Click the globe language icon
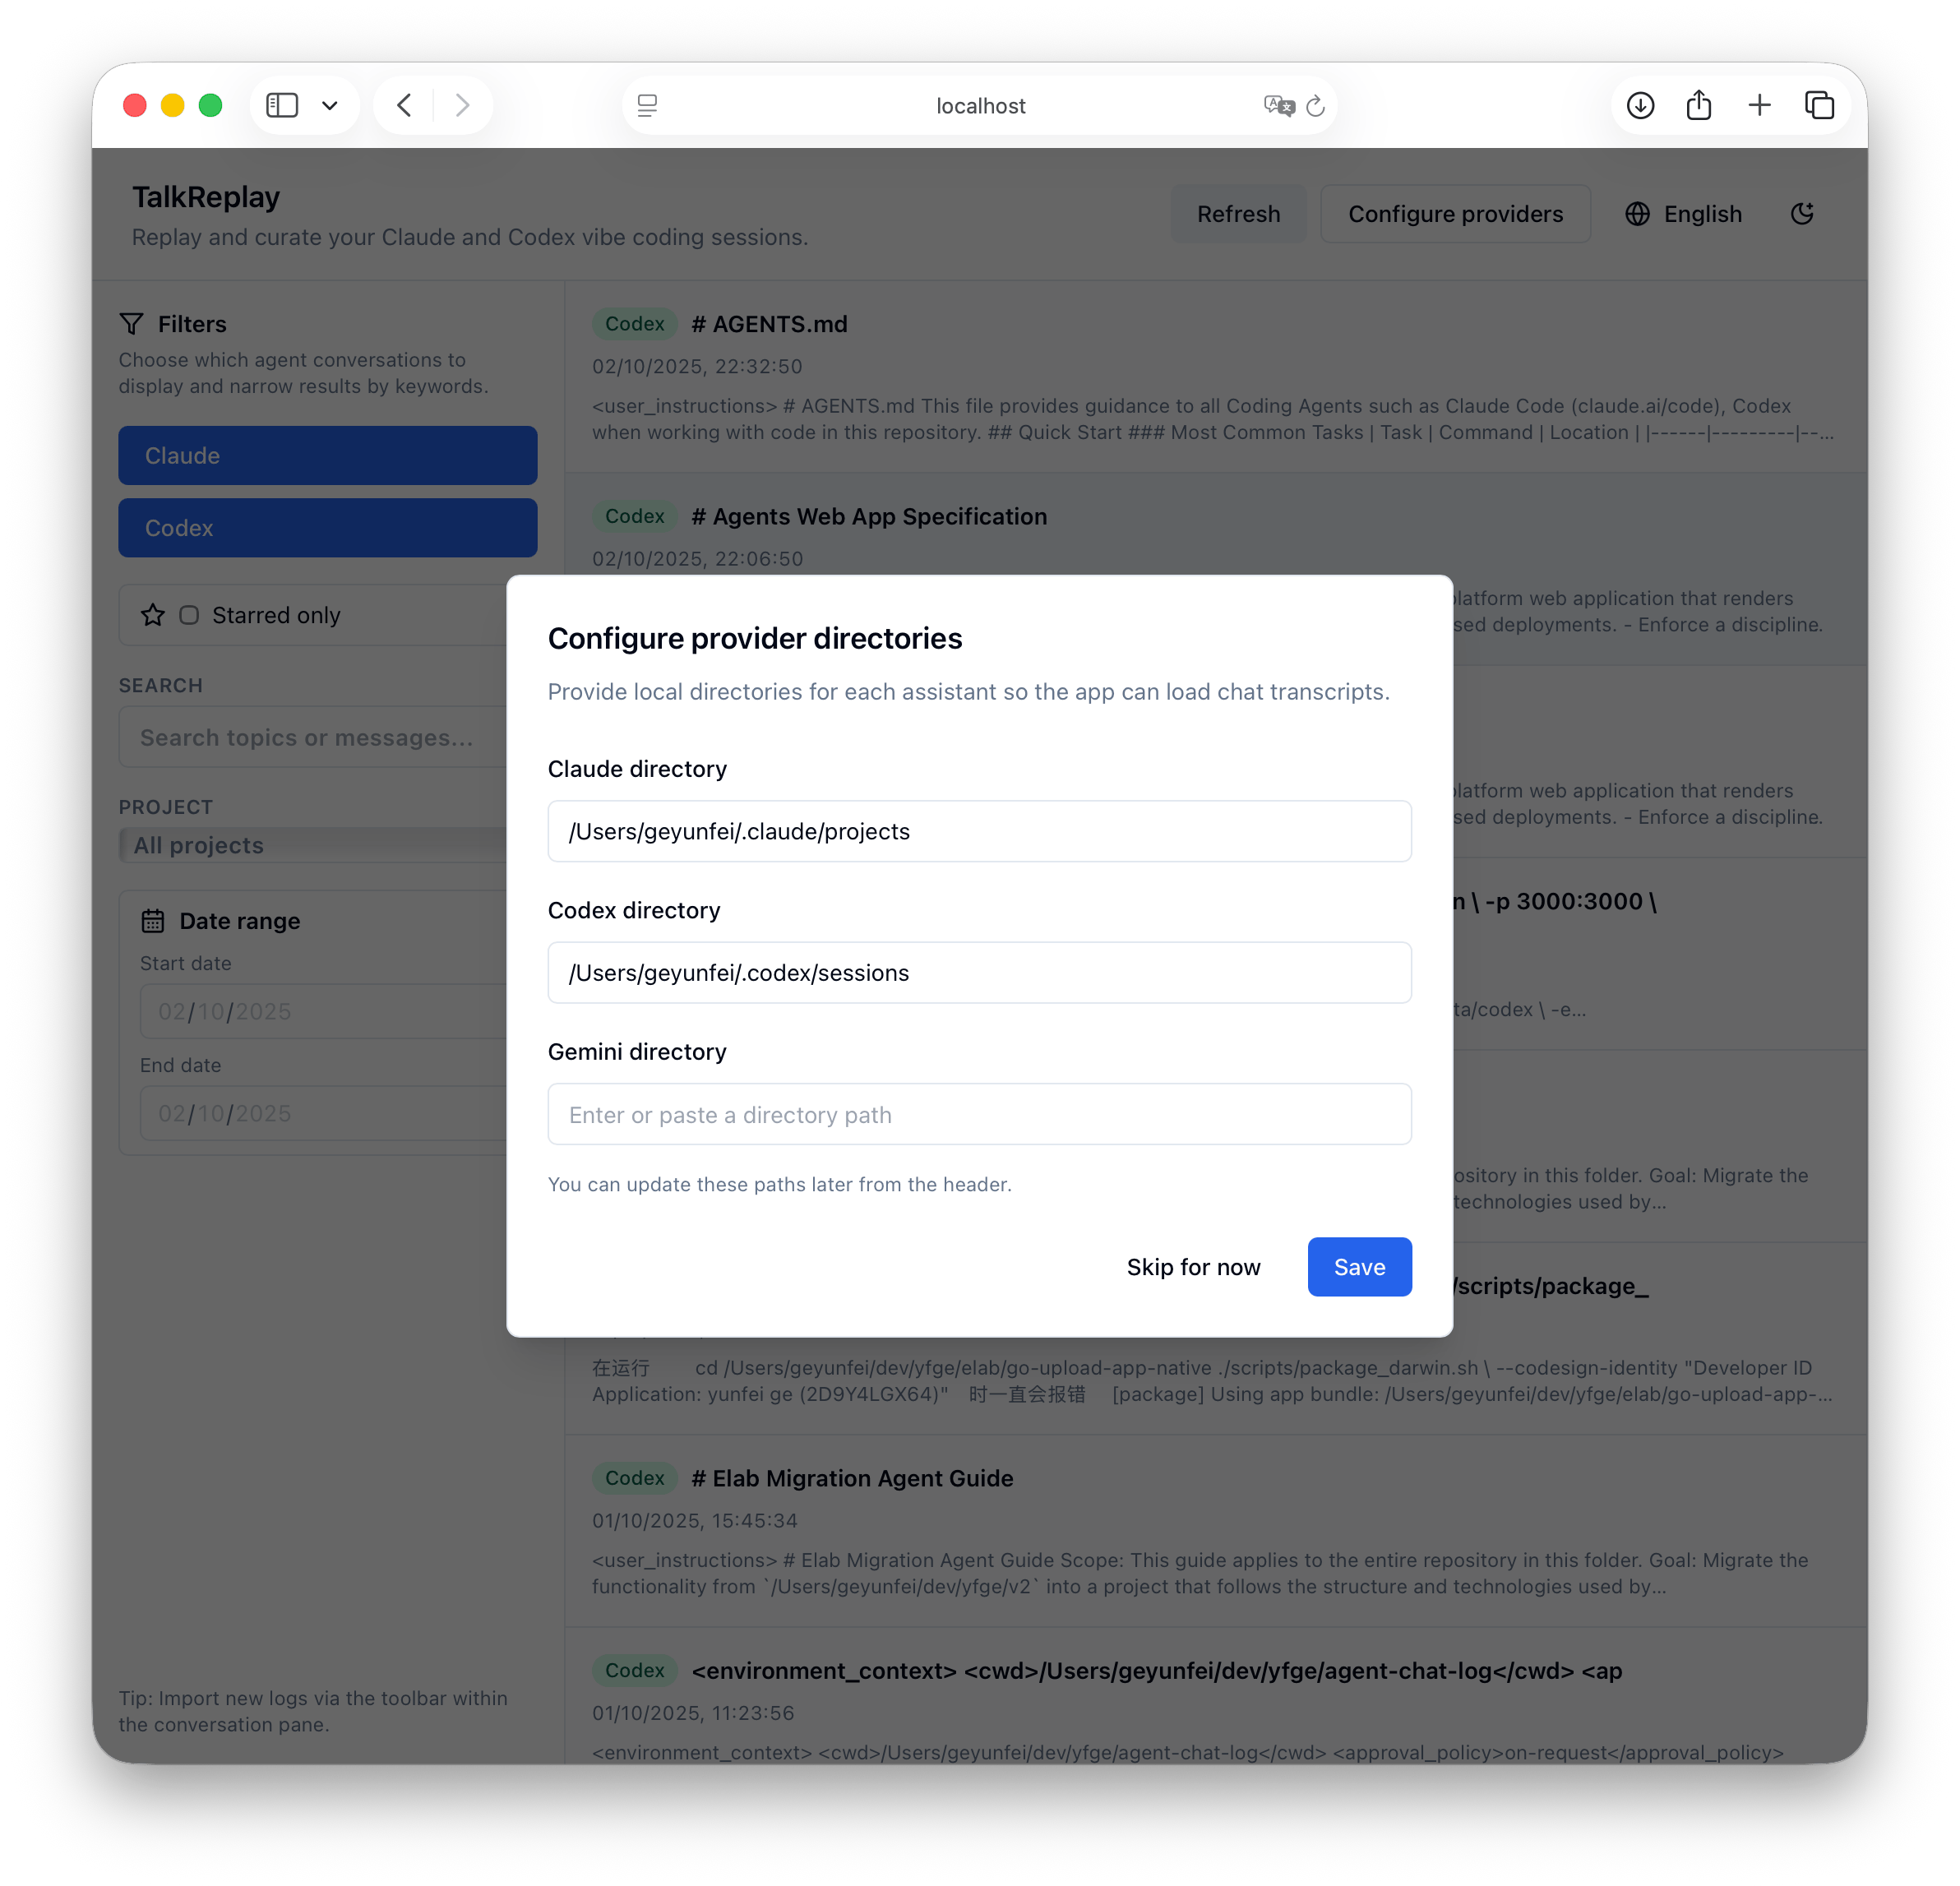This screenshot has height=1886, width=1960. coord(1637,214)
